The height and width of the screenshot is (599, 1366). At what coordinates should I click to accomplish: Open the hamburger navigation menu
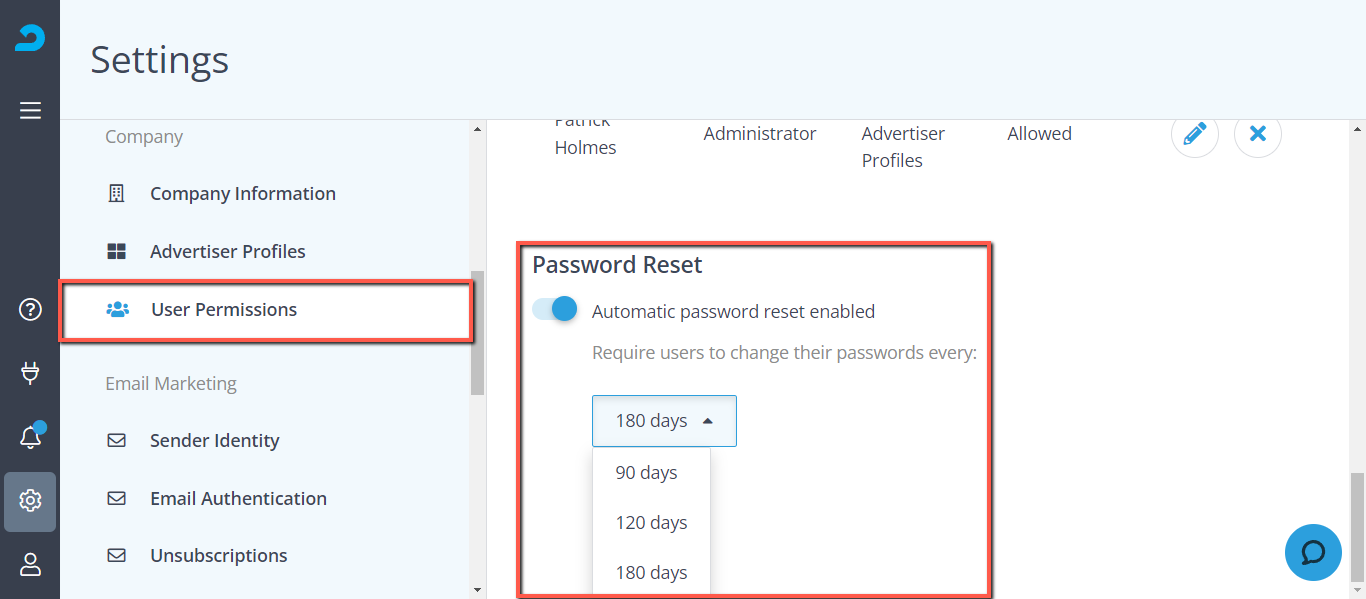[x=30, y=110]
